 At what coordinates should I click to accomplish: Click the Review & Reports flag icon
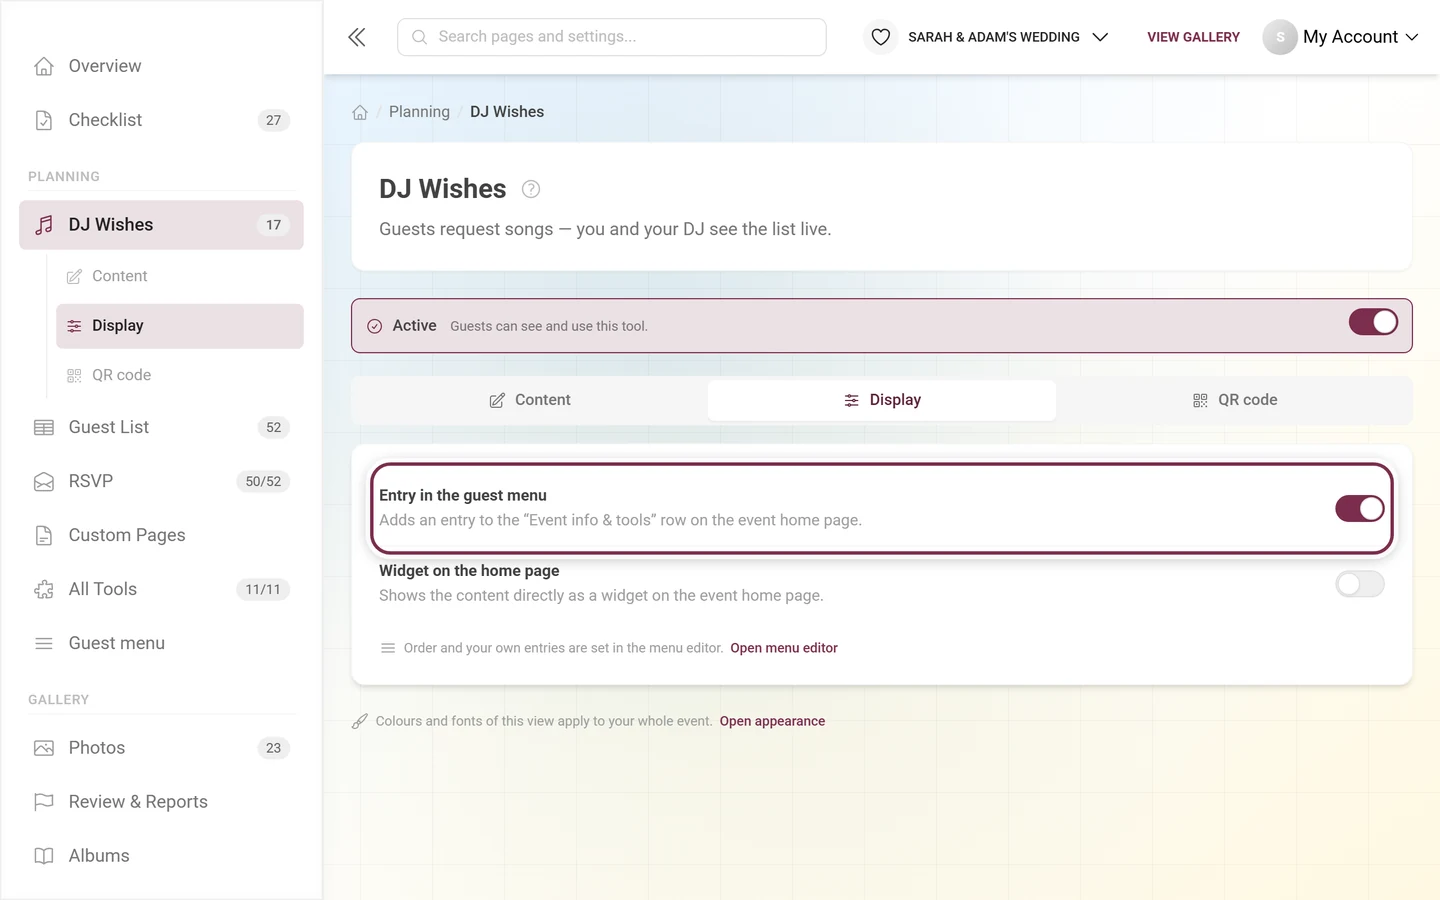coord(44,802)
